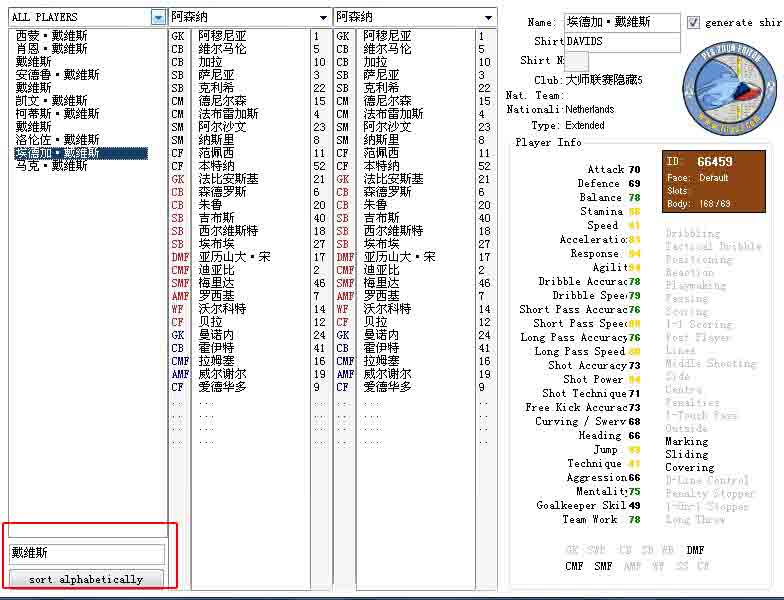Click the Sliding special ability label
The height and width of the screenshot is (600, 784).
(686, 454)
